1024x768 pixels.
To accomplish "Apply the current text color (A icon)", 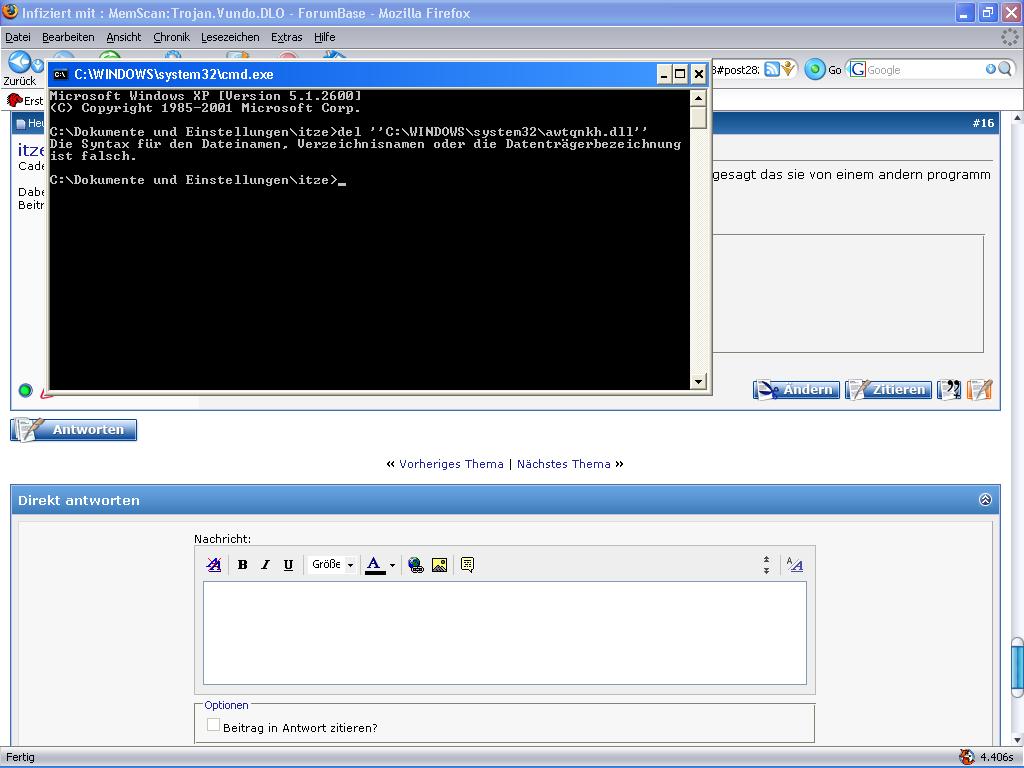I will coord(374,565).
